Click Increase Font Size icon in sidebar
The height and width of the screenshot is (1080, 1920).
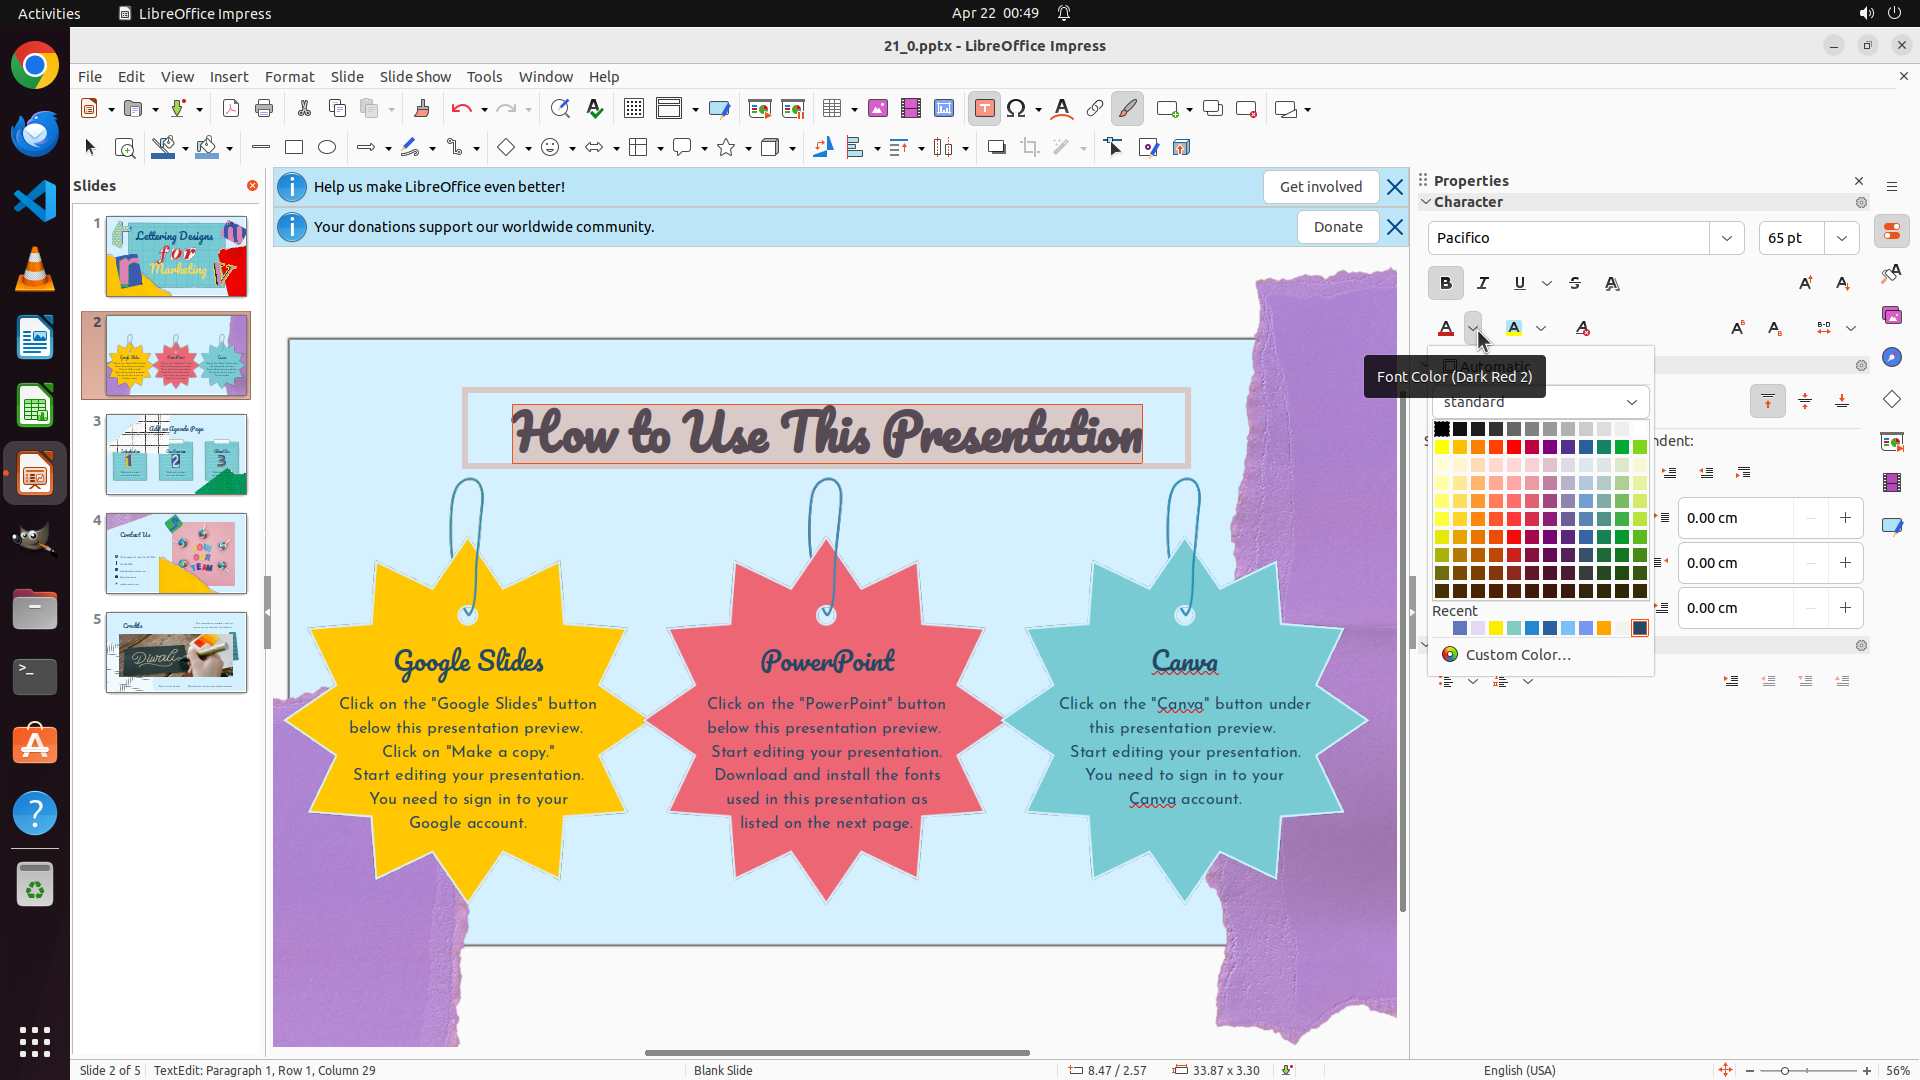click(x=1805, y=283)
